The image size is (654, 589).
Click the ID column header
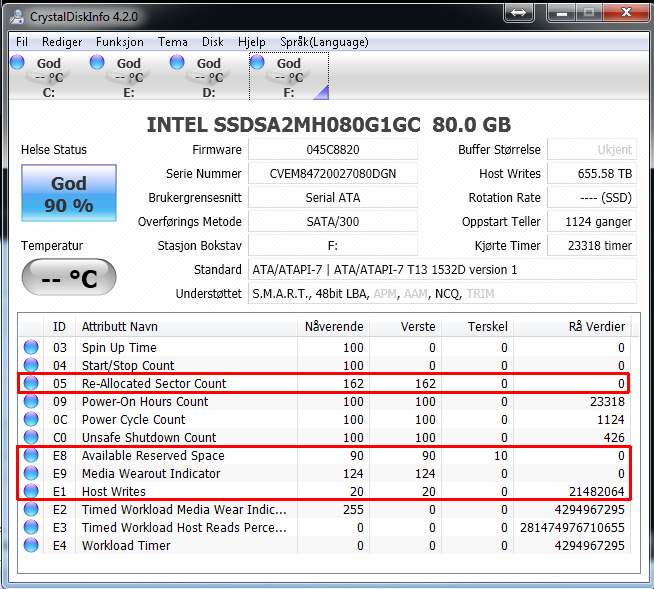(x=59, y=326)
